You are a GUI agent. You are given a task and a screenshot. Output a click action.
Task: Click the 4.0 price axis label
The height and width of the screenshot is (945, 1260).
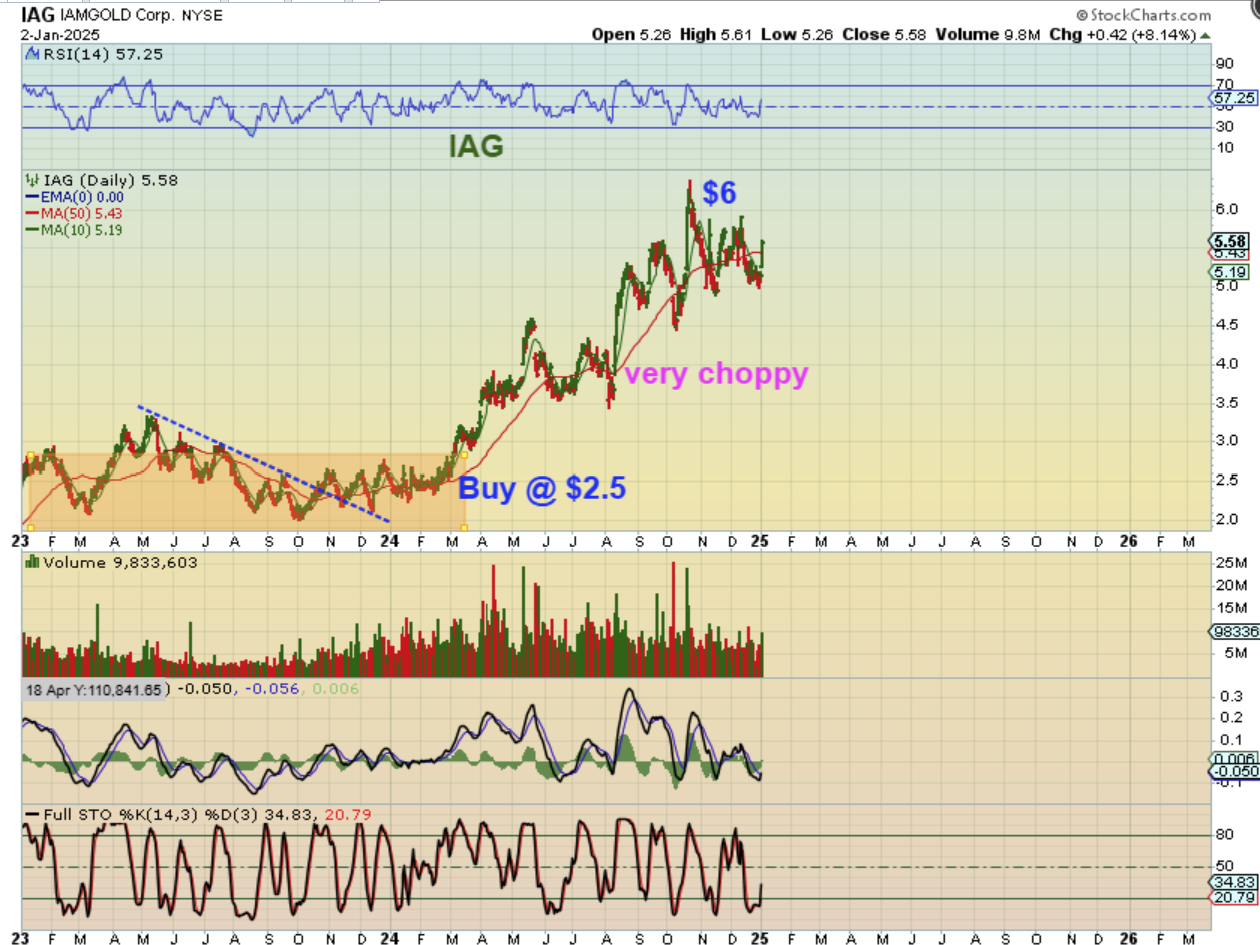(1226, 364)
